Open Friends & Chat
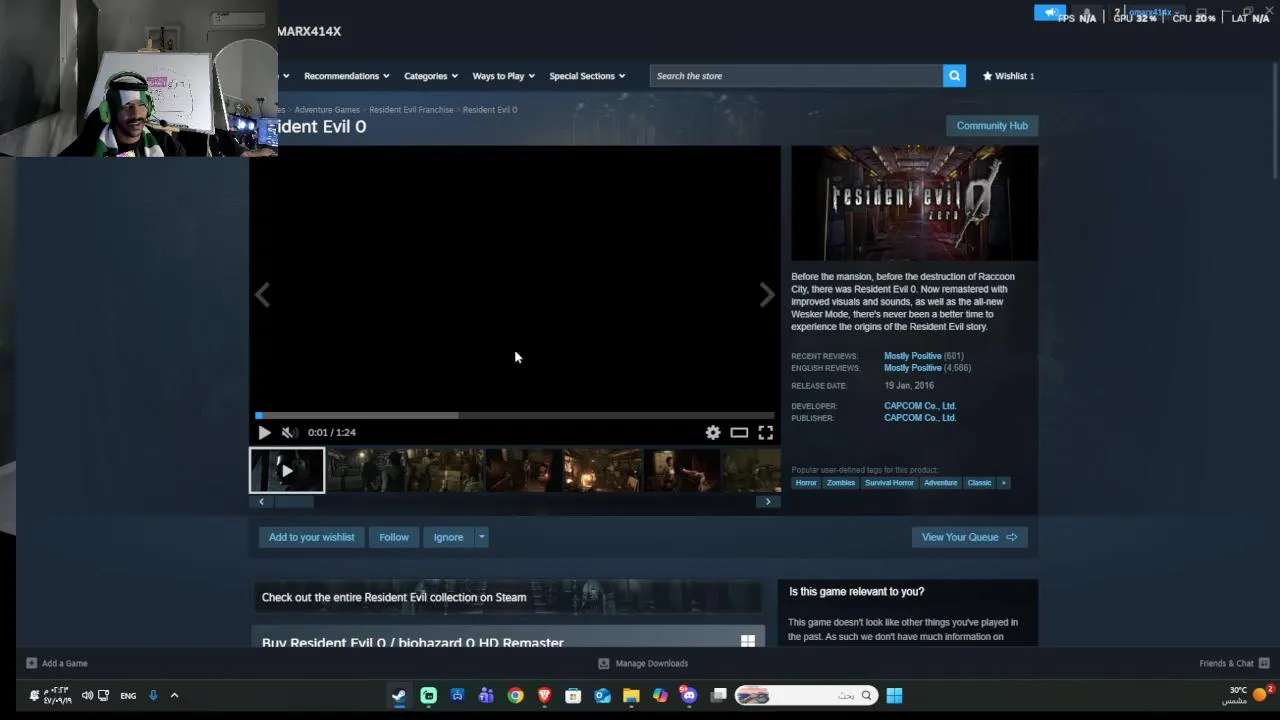The image size is (1280, 720). [x=1234, y=663]
